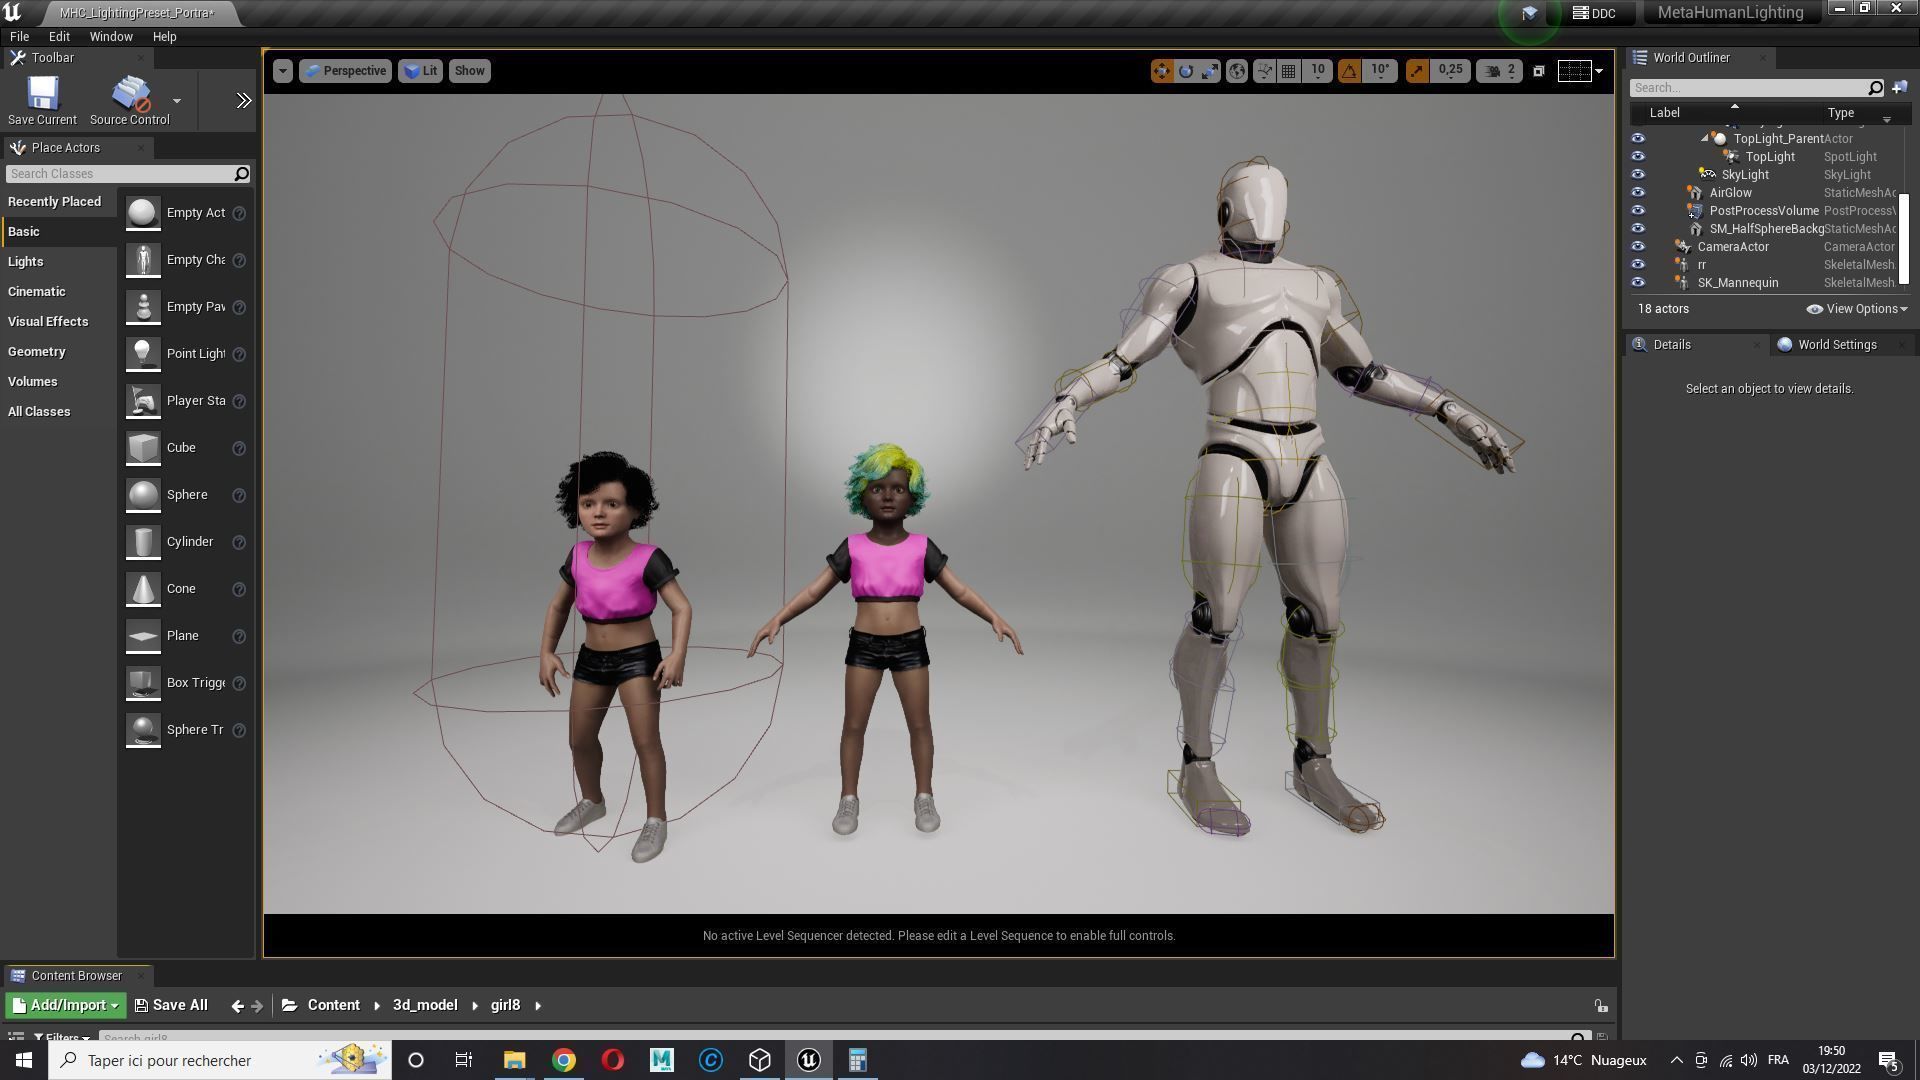Switch to the World Settings tab
The width and height of the screenshot is (1920, 1080).
click(1836, 345)
